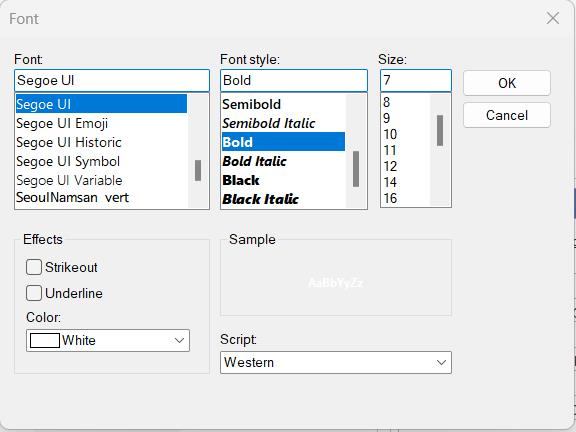Viewport: 576px width, 432px height.
Task: Open the Color dropdown showing White
Action: [x=108, y=341]
